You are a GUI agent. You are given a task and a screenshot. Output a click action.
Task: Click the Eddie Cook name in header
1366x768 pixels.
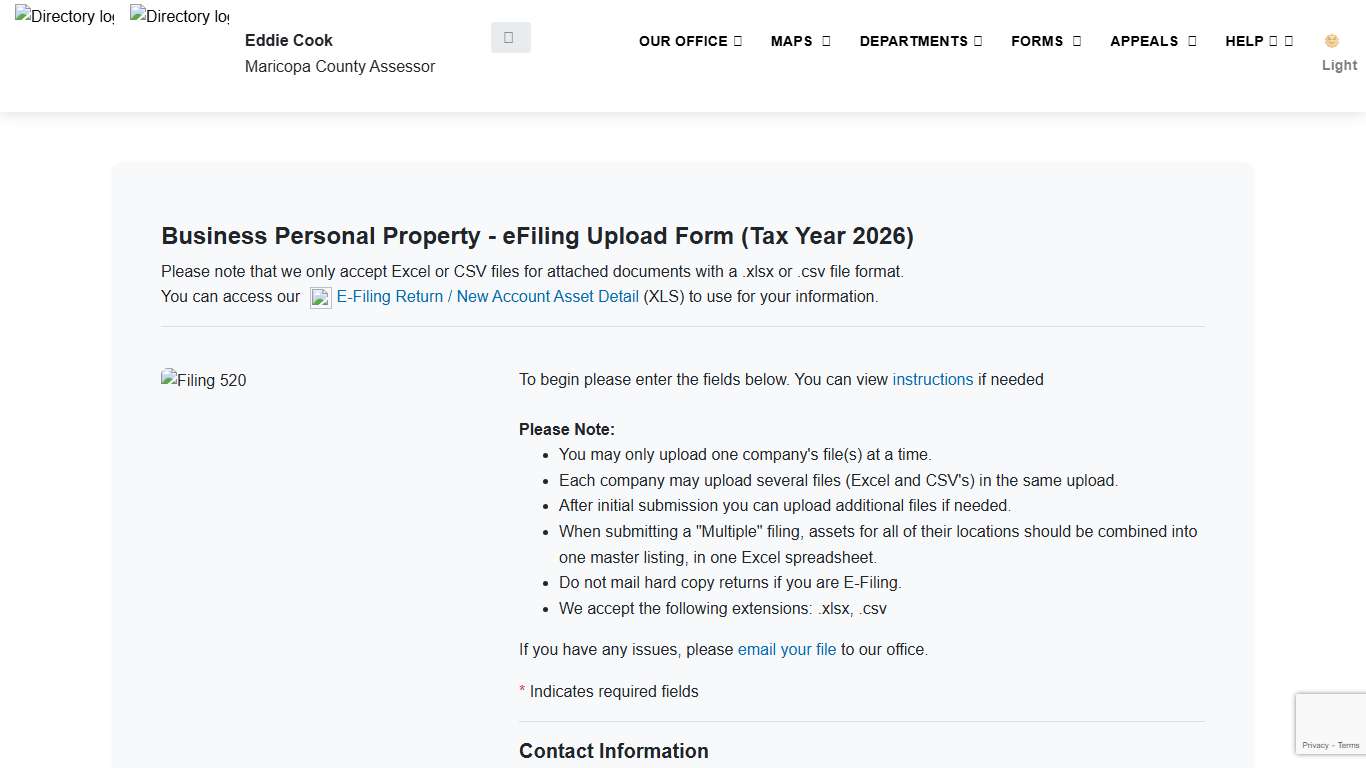[x=288, y=40]
